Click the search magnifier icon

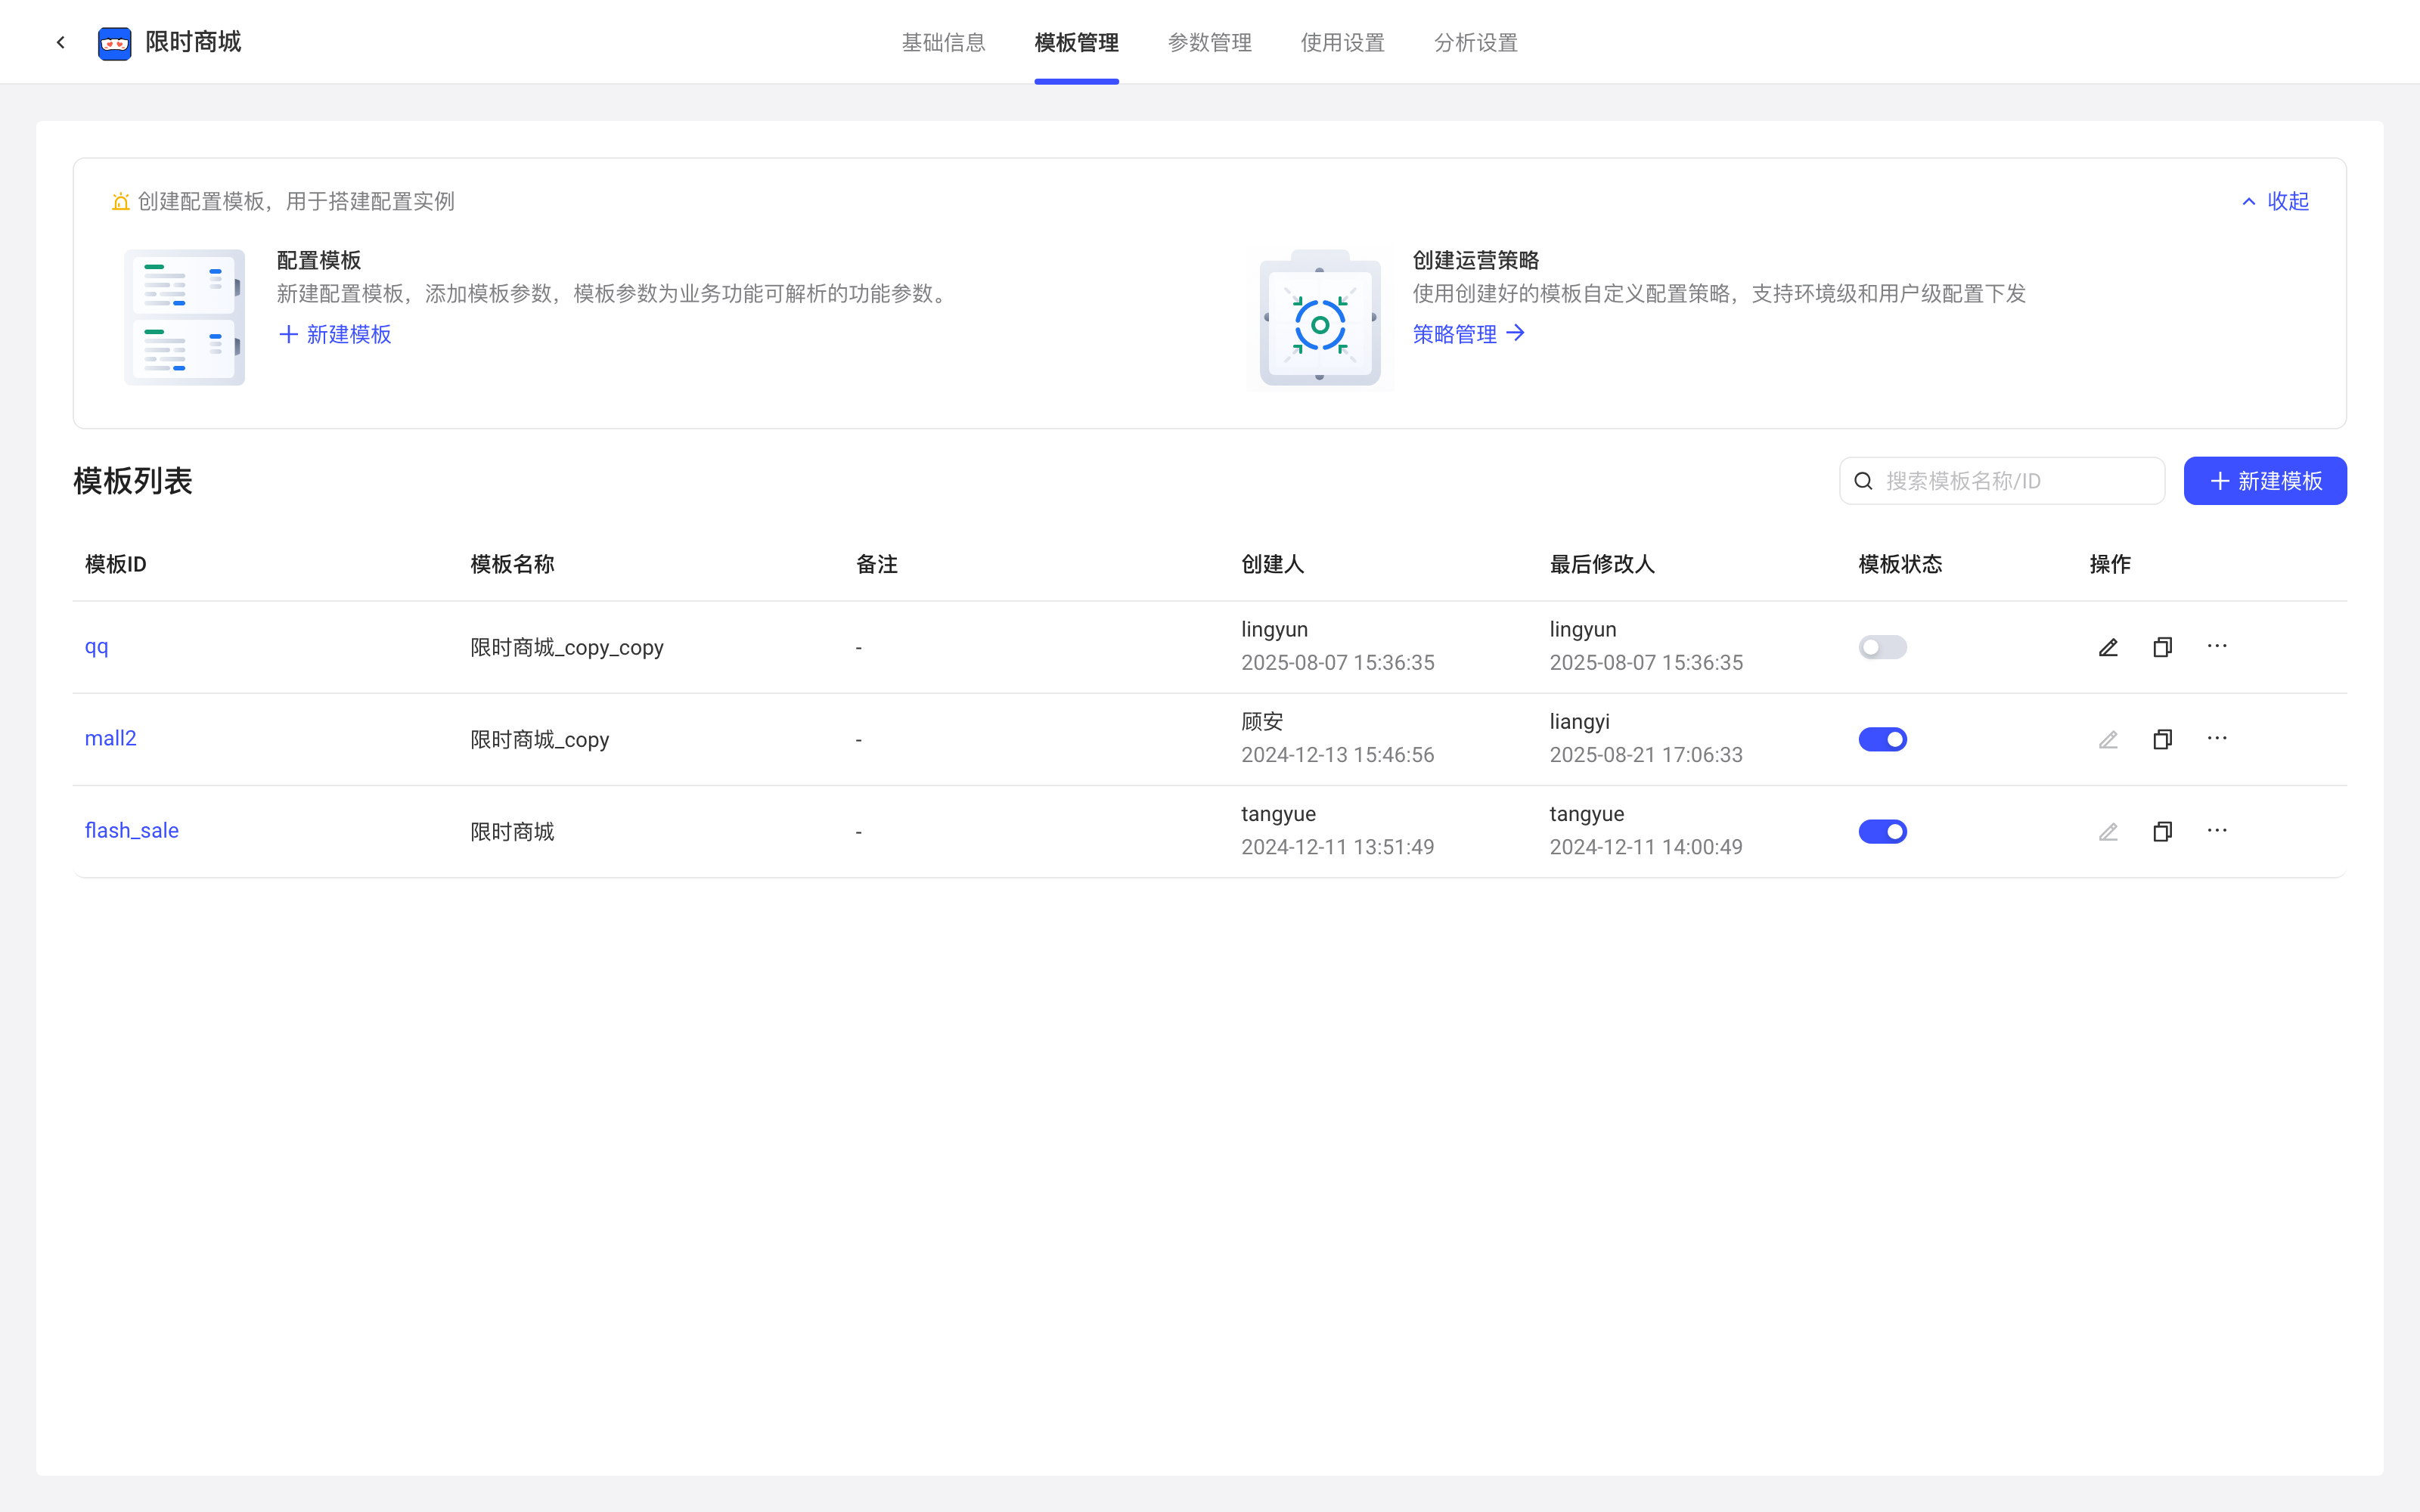coord(1863,481)
